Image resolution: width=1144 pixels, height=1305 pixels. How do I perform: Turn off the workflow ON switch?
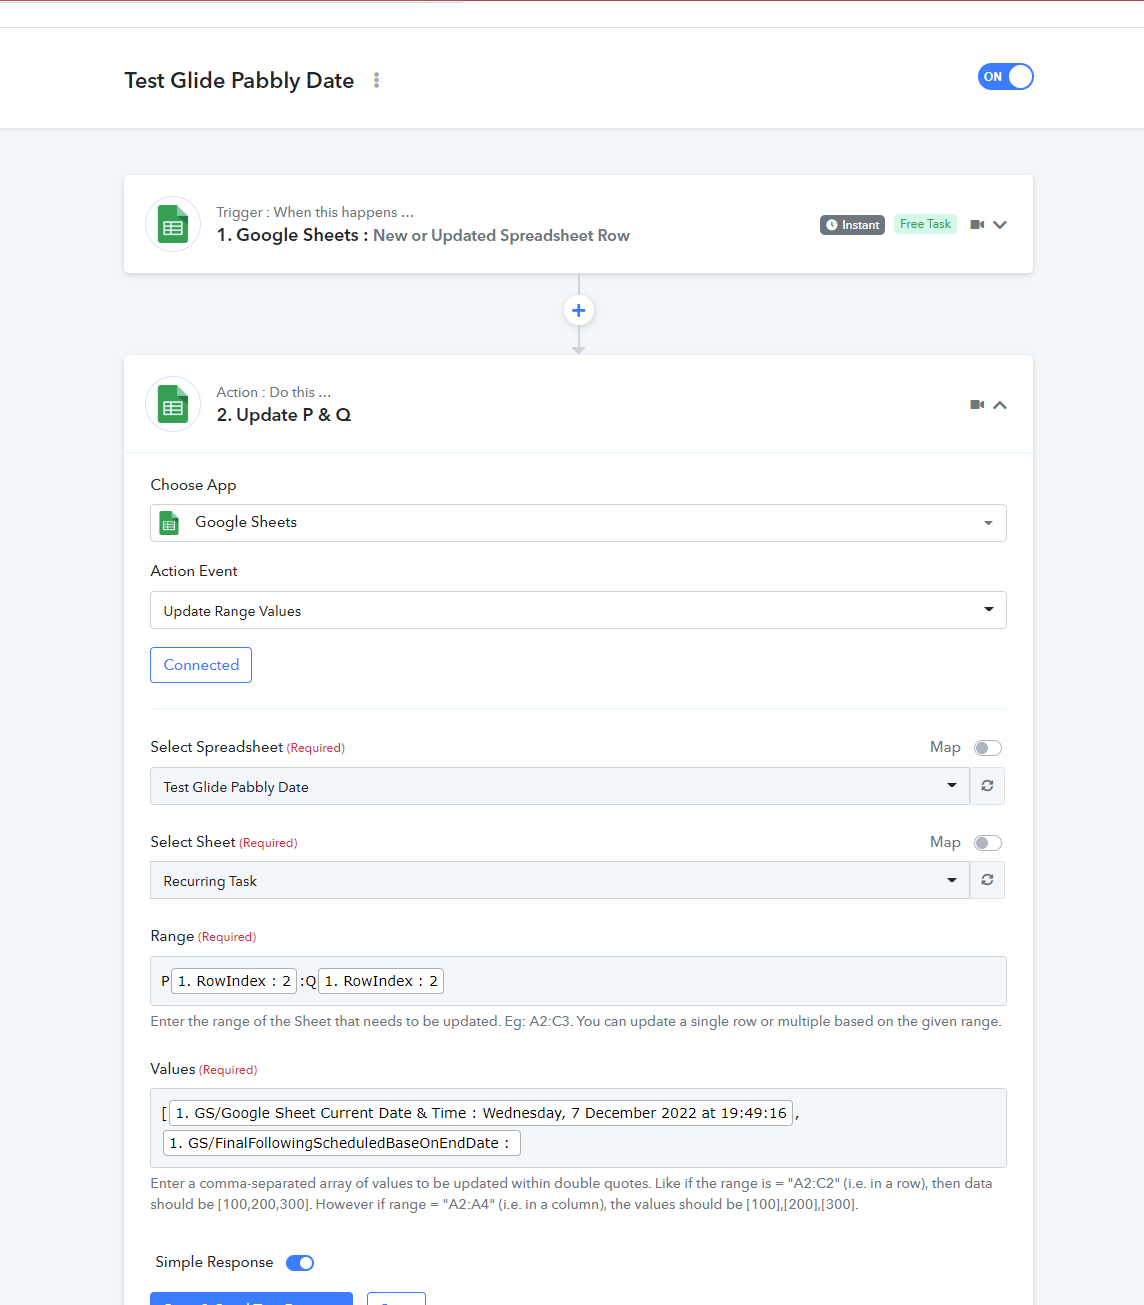[x=1005, y=77]
